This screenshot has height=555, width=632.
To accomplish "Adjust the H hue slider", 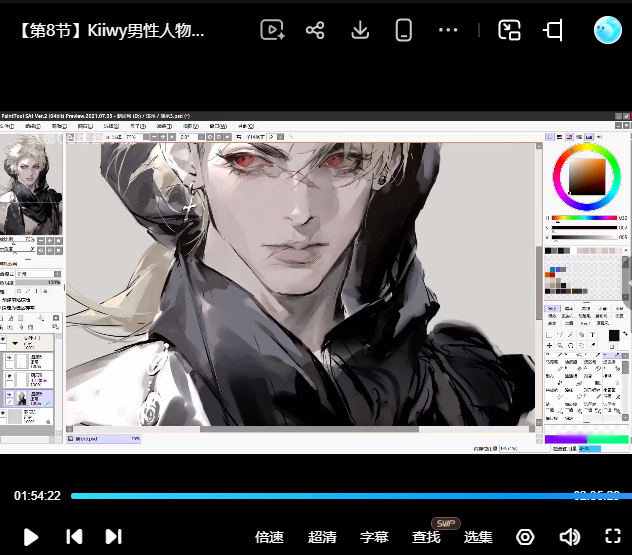I will [584, 218].
